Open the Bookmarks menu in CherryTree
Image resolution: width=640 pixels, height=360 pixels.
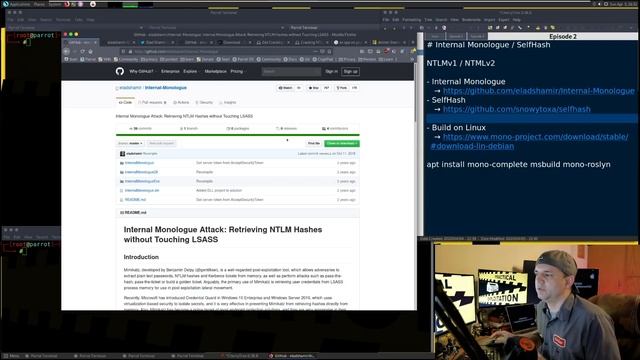tap(471, 20)
